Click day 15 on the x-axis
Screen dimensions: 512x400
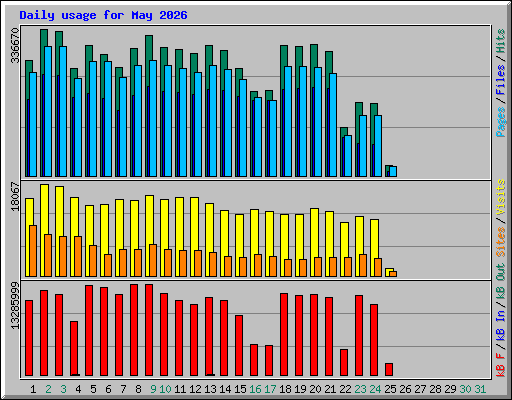coord(240,389)
